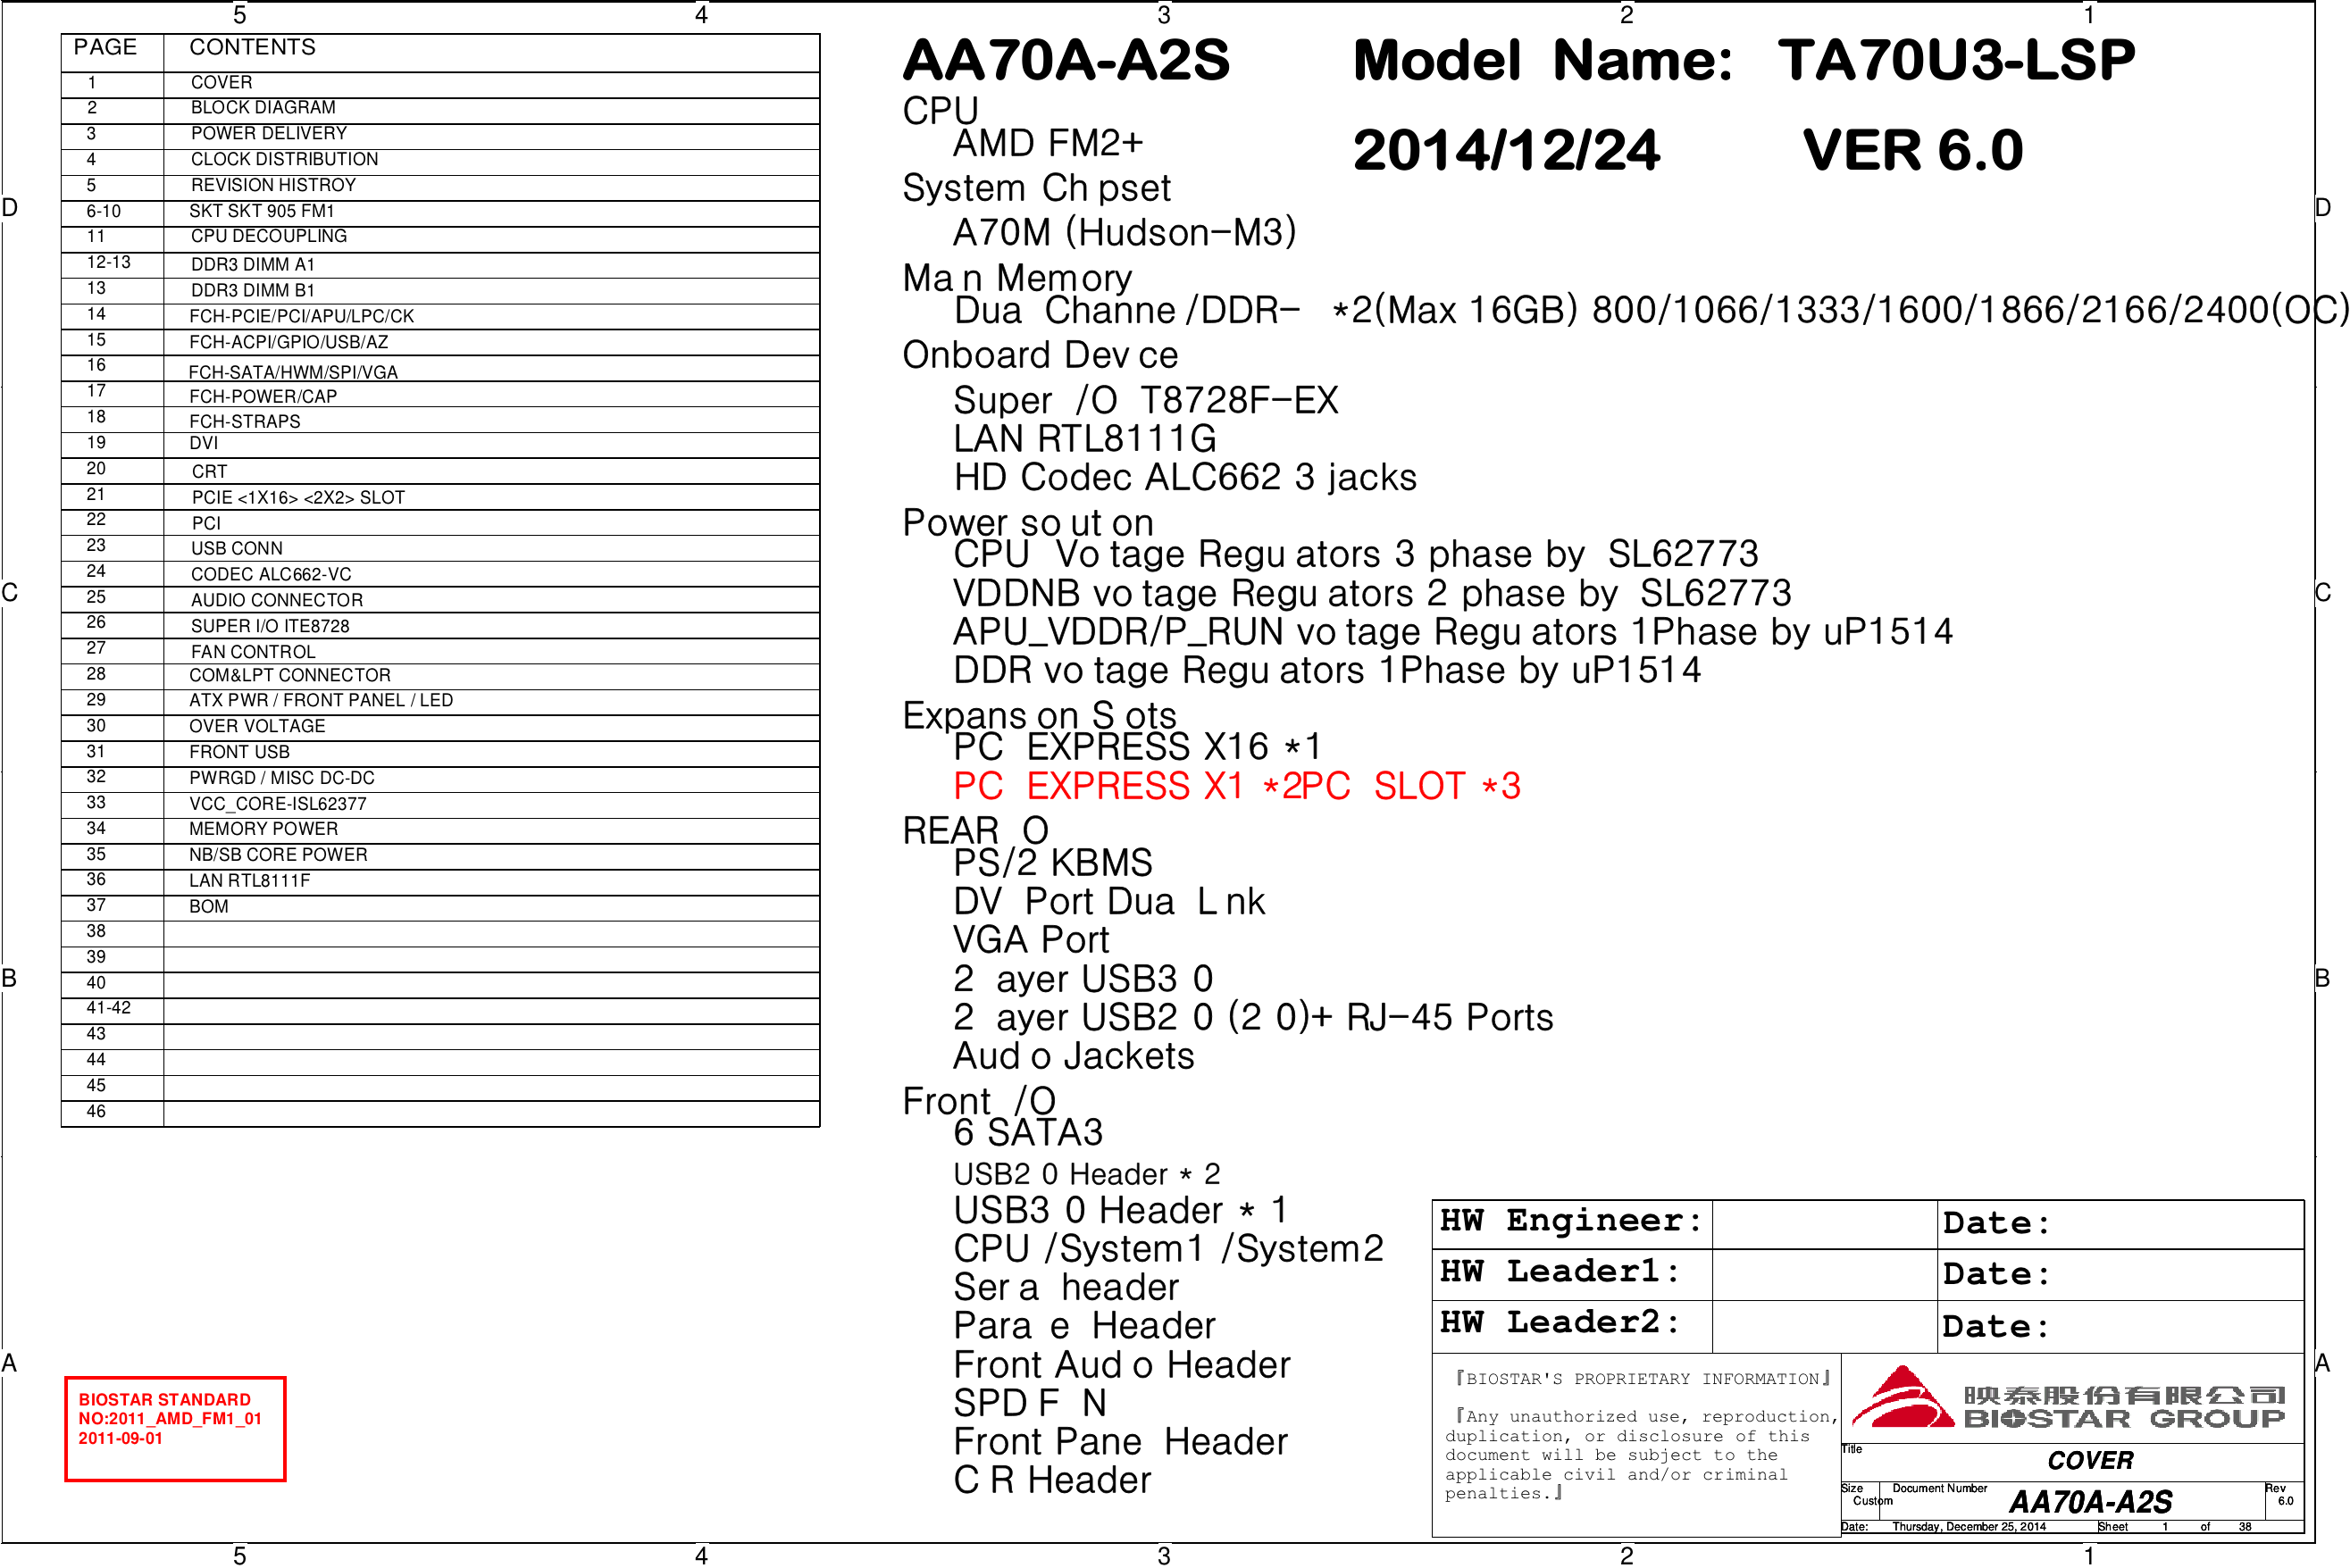Click the CODEC ALC662-VC entry

click(271, 575)
